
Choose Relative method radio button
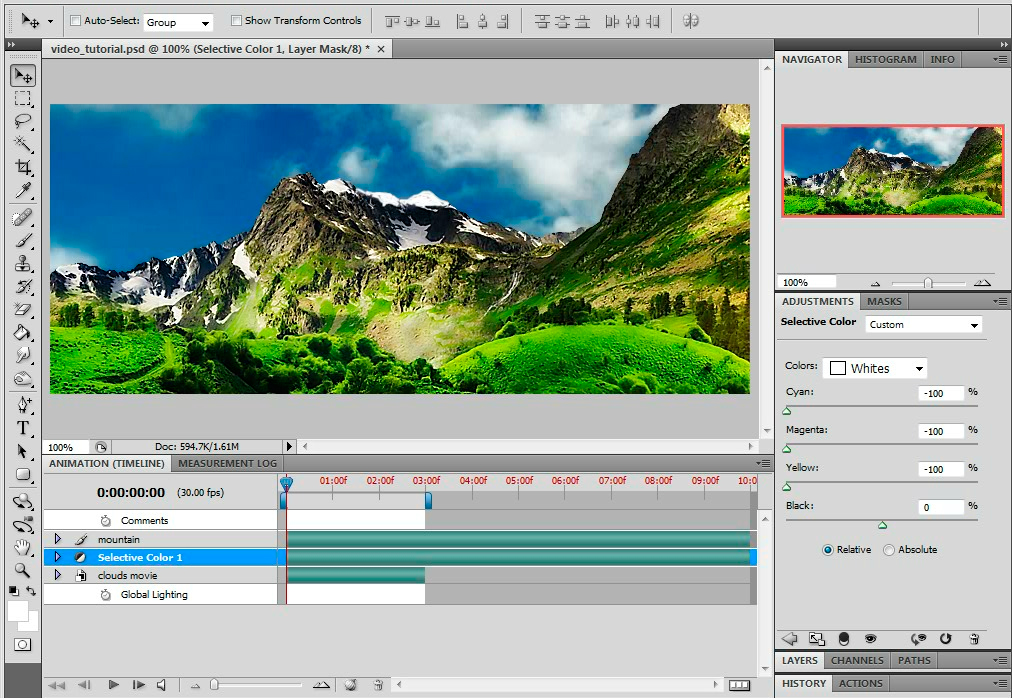tap(827, 550)
